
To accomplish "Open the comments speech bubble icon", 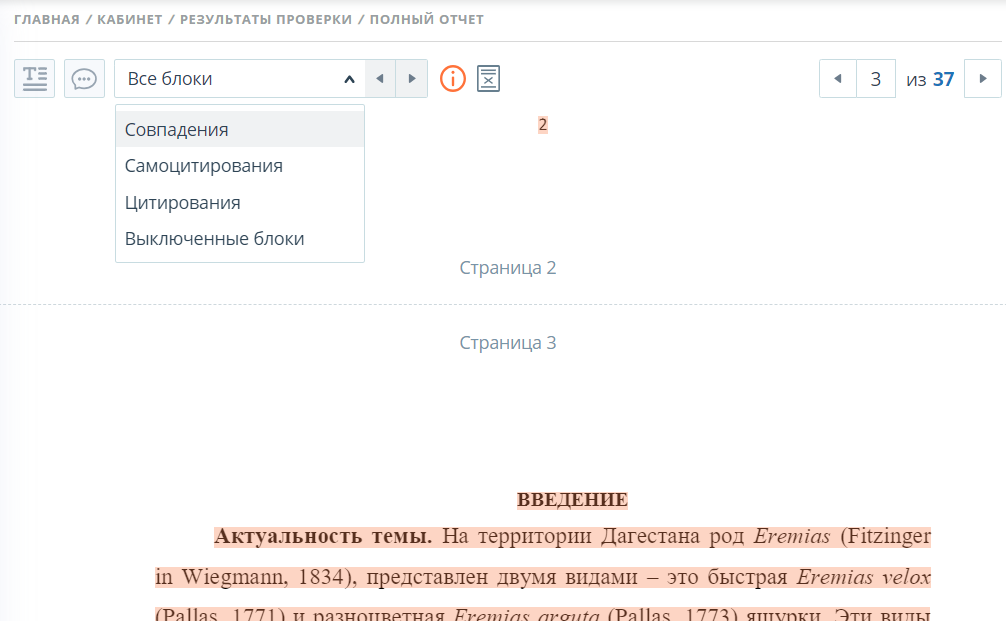I will pyautogui.click(x=85, y=78).
